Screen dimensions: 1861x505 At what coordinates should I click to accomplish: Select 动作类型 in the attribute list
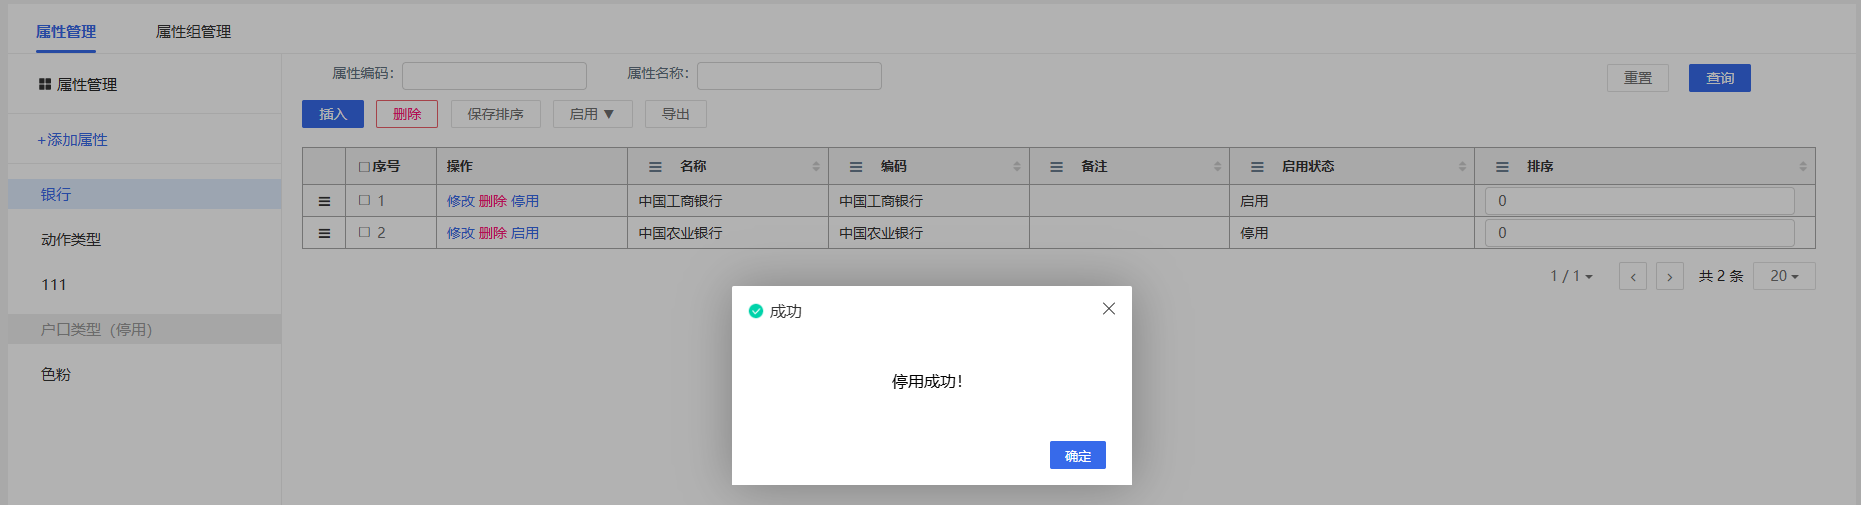[x=145, y=239]
